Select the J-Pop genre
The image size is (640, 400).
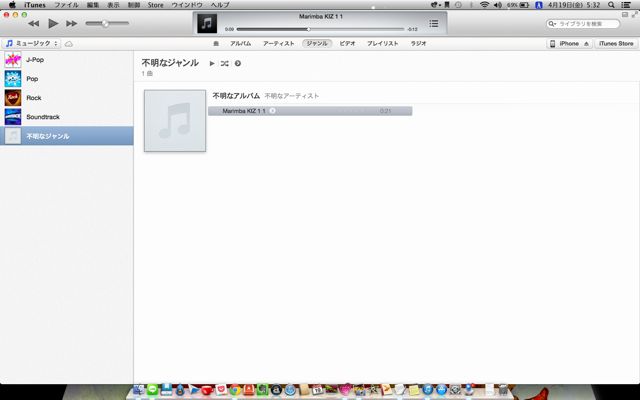tap(67, 60)
